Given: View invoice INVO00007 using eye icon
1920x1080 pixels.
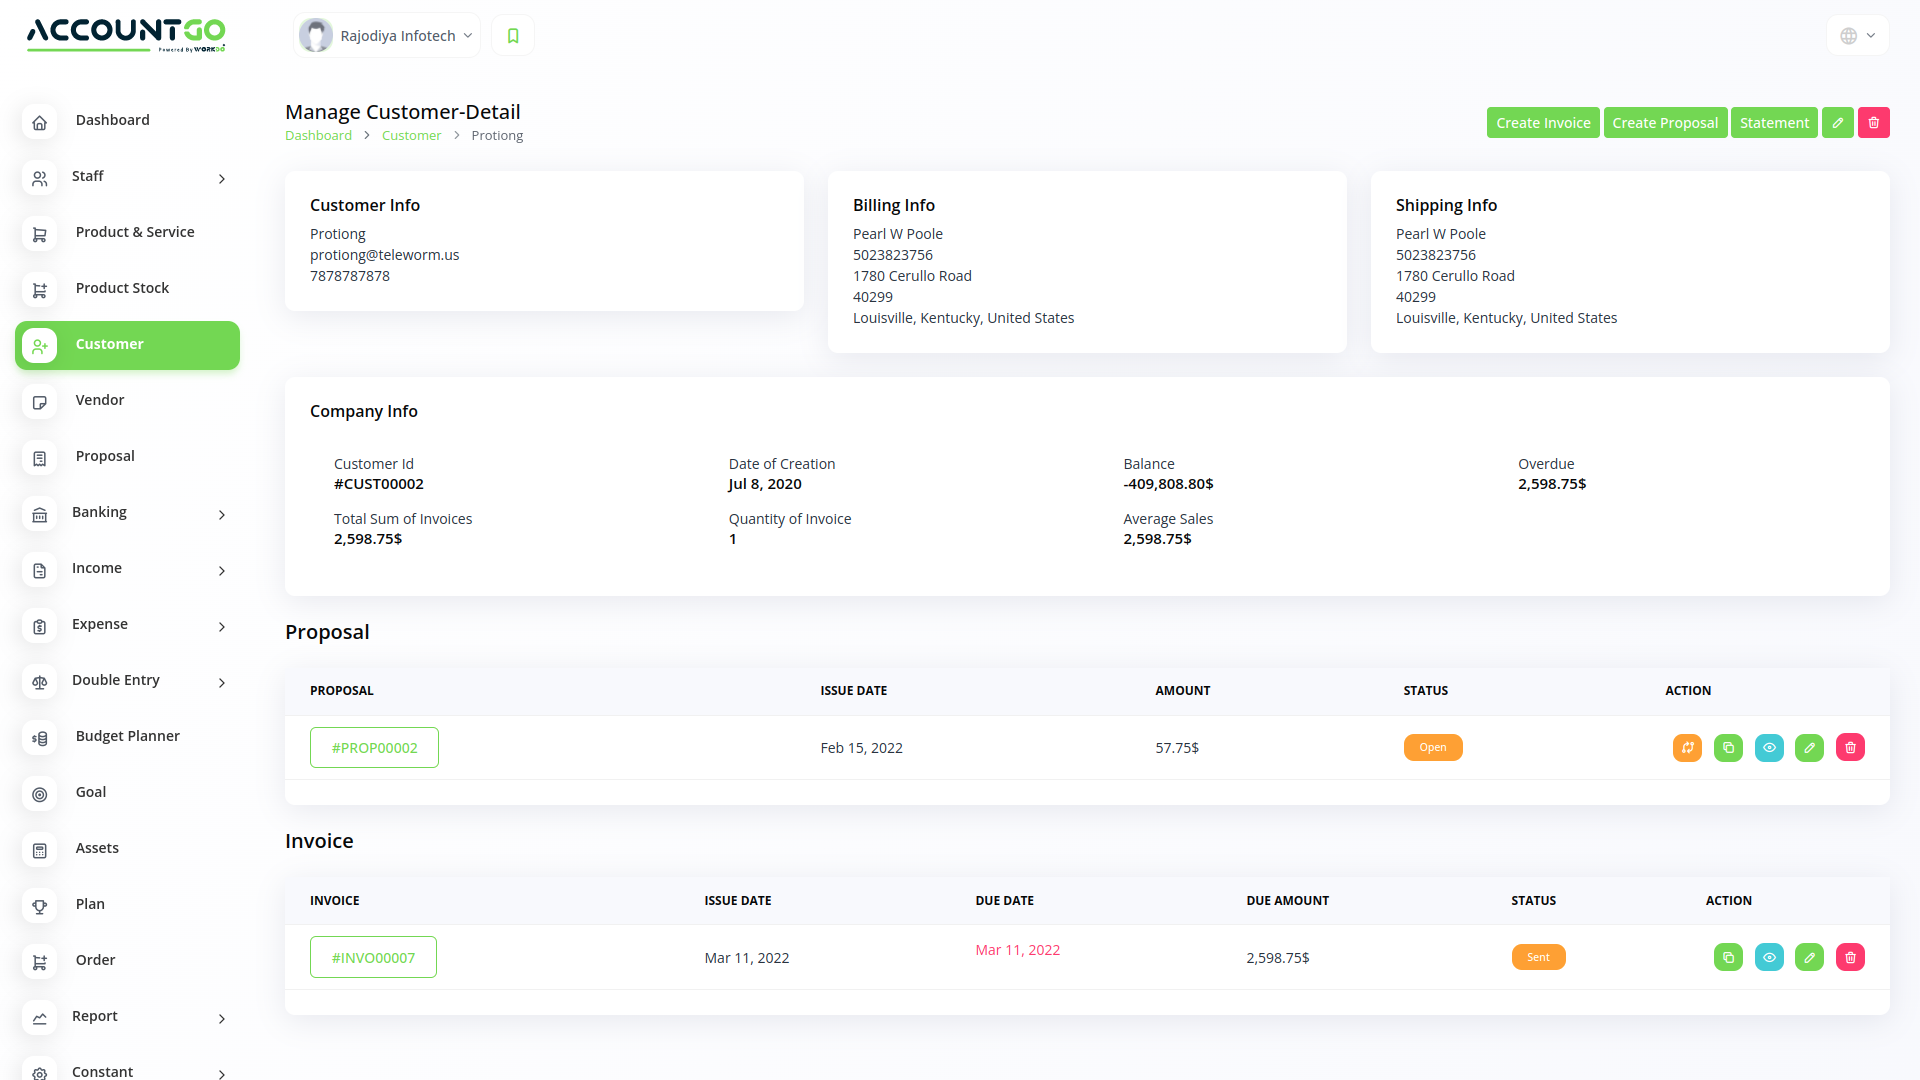Looking at the screenshot, I should click(1769, 957).
